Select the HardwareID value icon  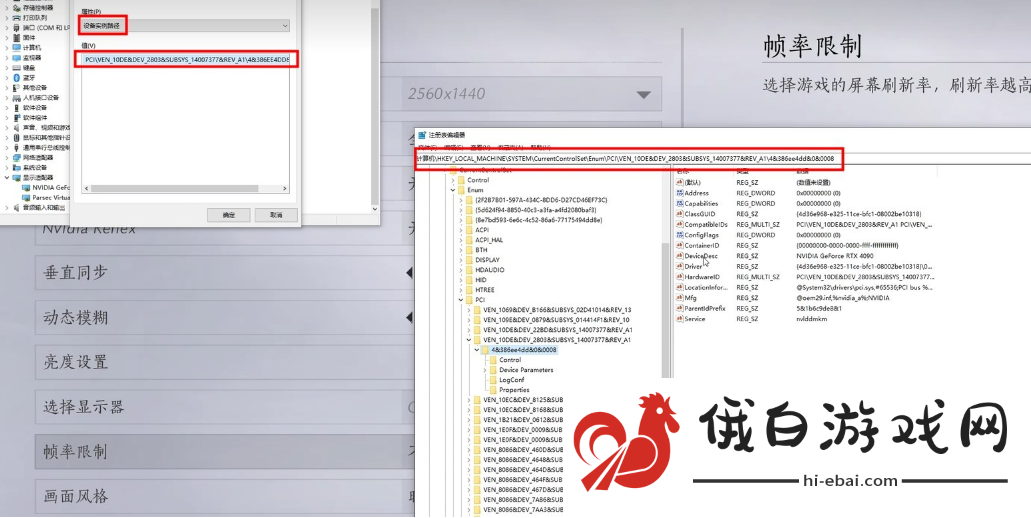(679, 277)
